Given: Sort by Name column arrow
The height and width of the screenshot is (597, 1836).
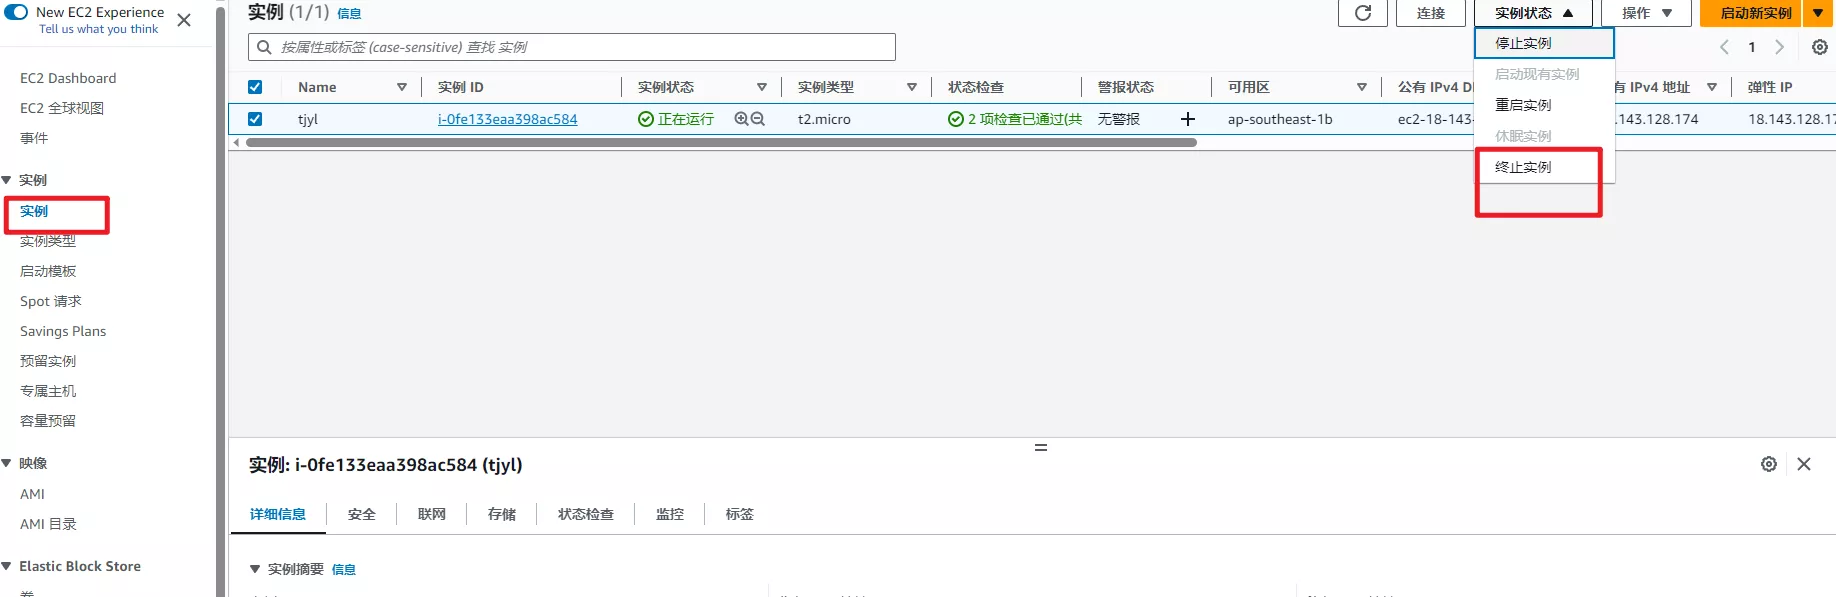Looking at the screenshot, I should coord(402,87).
